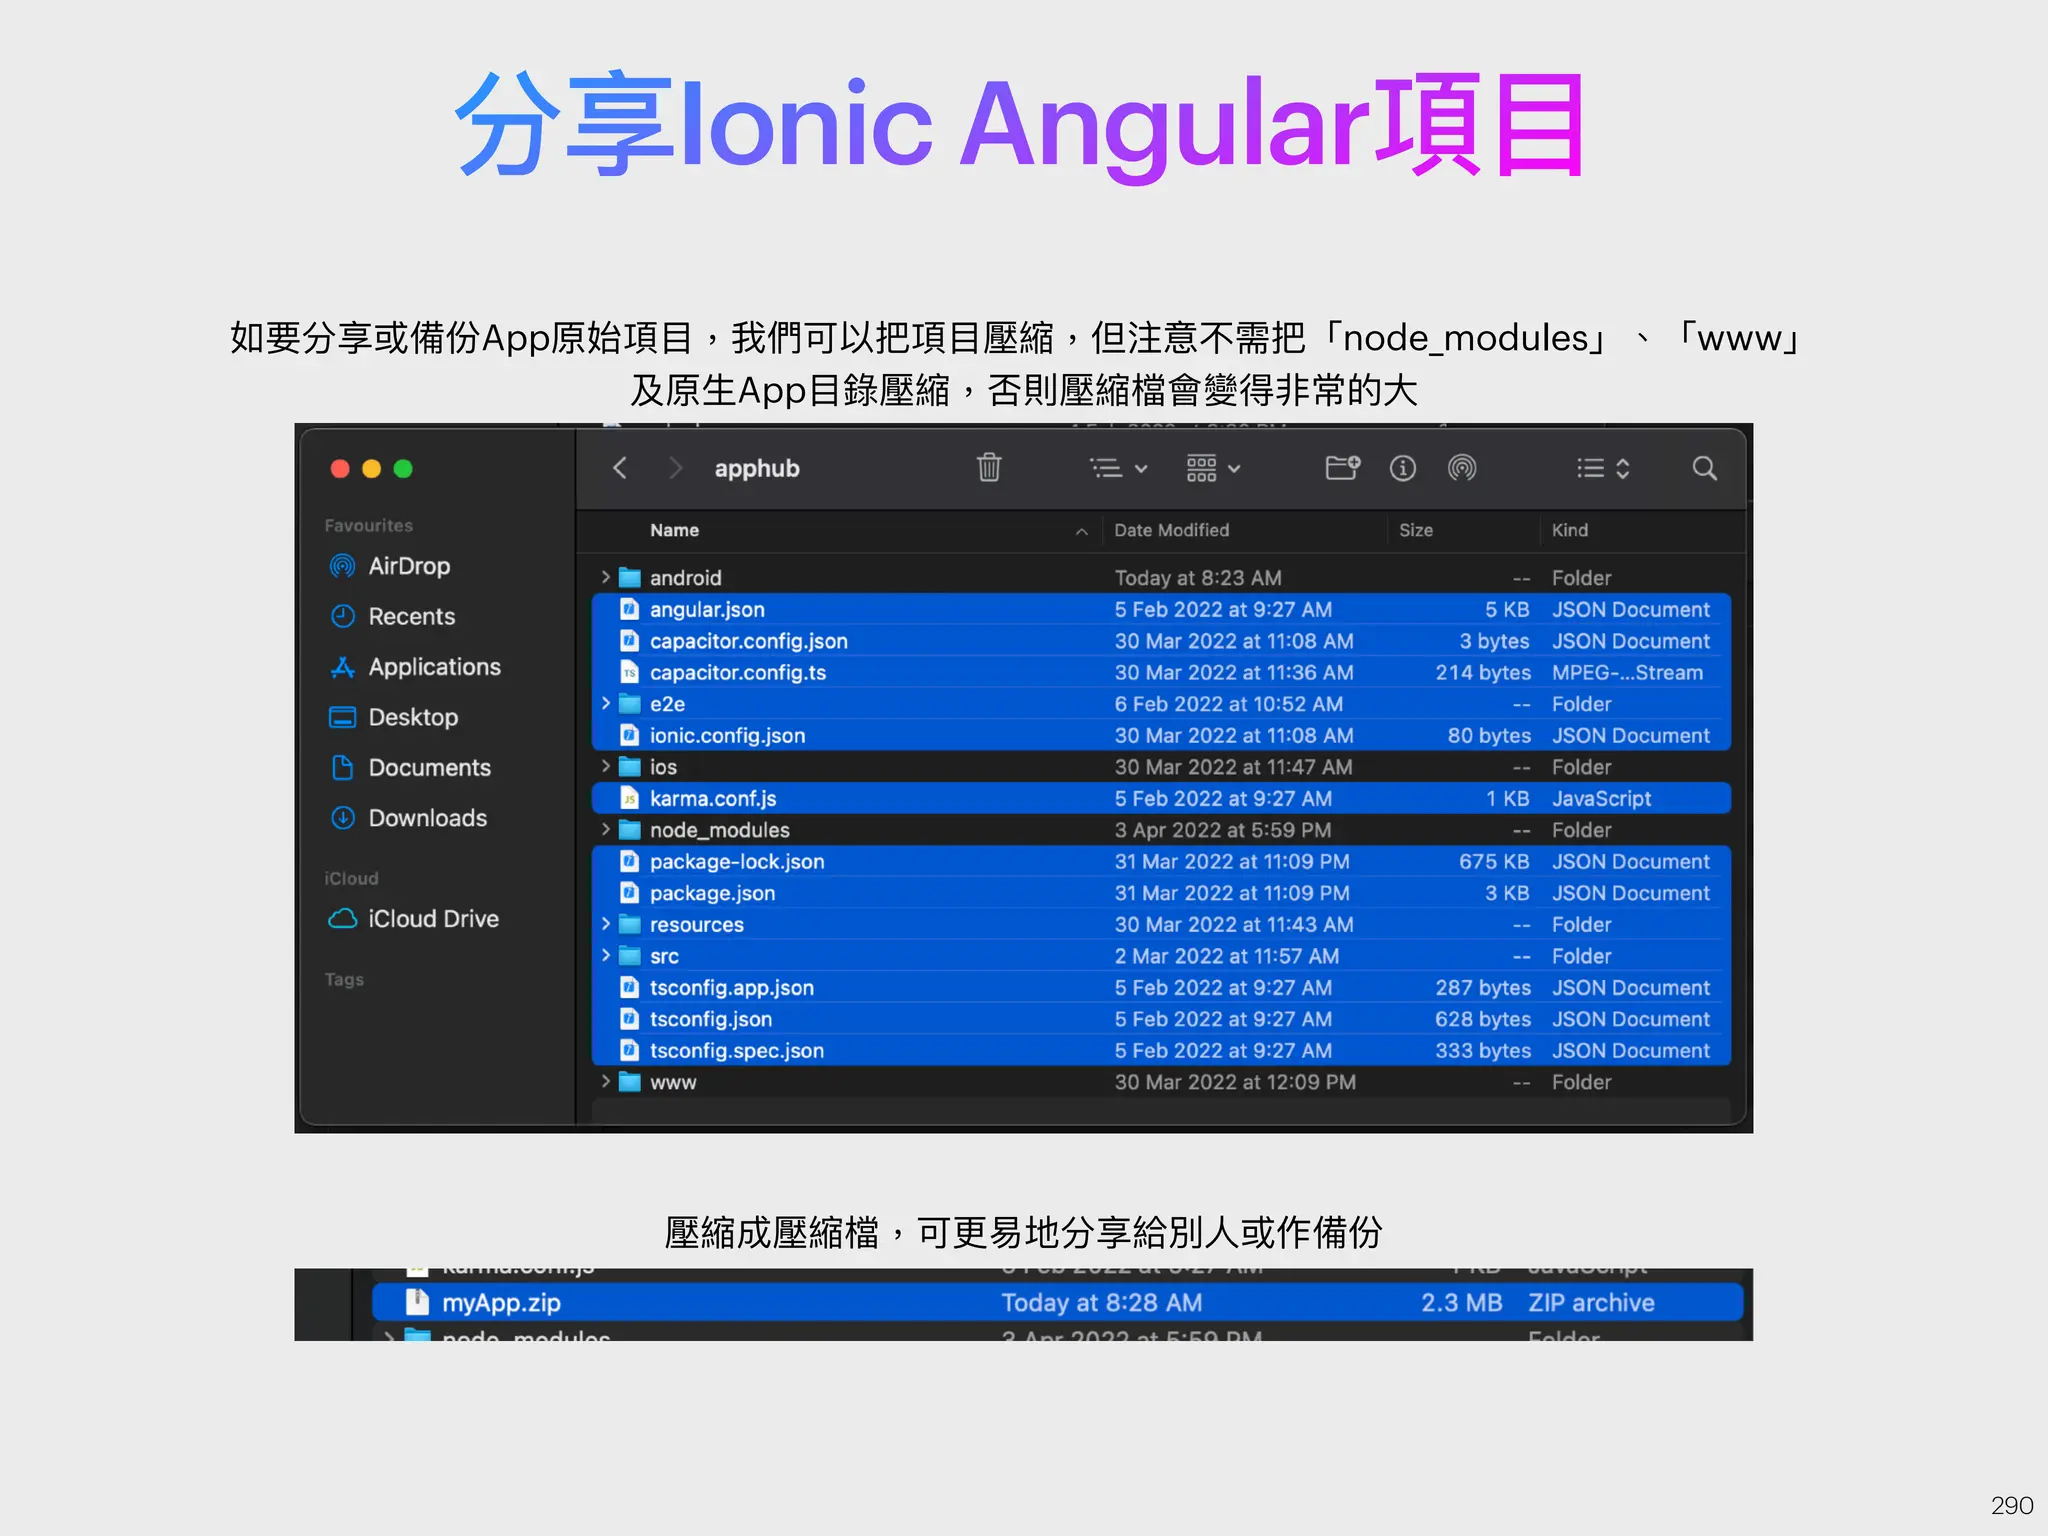
Task: Sort by the Kind column header
Action: coord(1569,530)
